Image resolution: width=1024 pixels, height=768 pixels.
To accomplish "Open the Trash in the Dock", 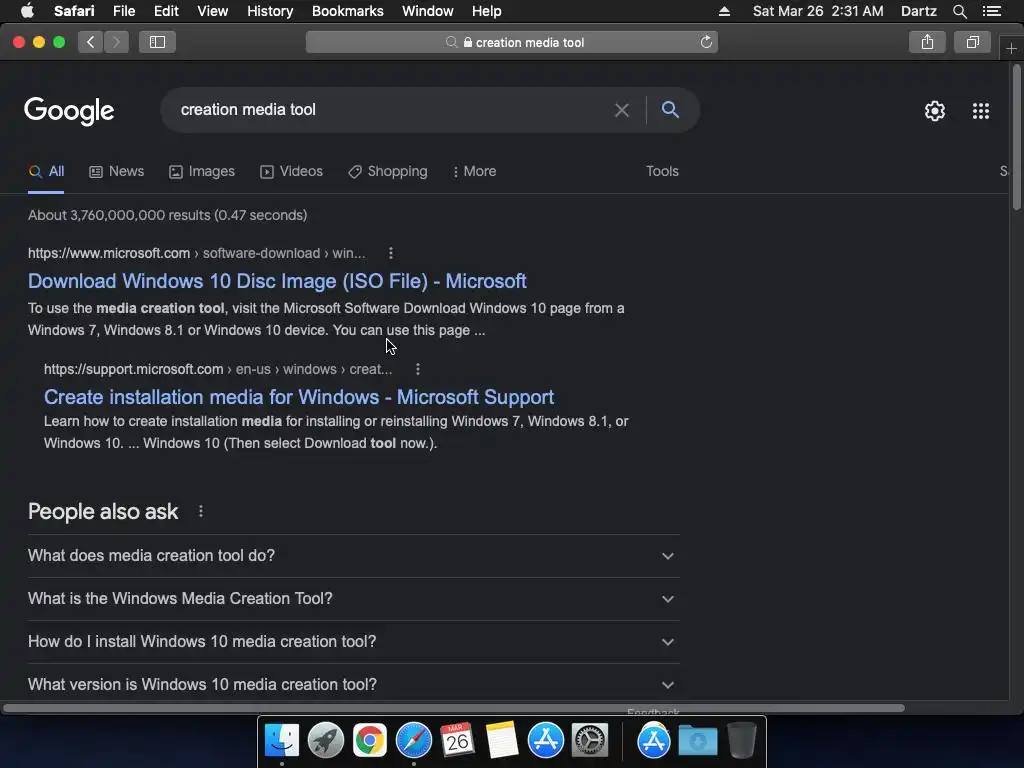I will pos(741,741).
